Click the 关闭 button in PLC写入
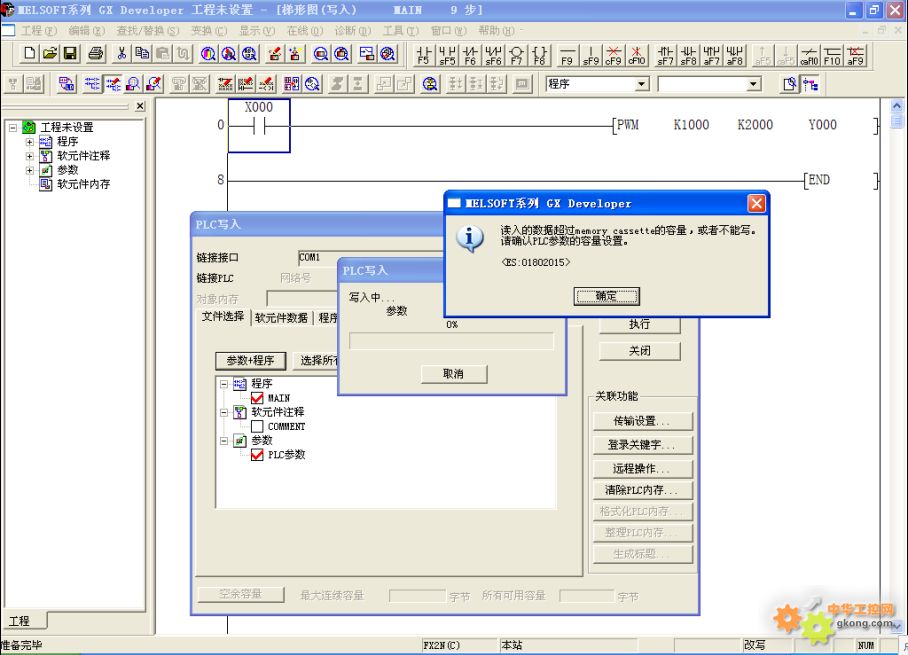This screenshot has height=655, width=908. 639,351
